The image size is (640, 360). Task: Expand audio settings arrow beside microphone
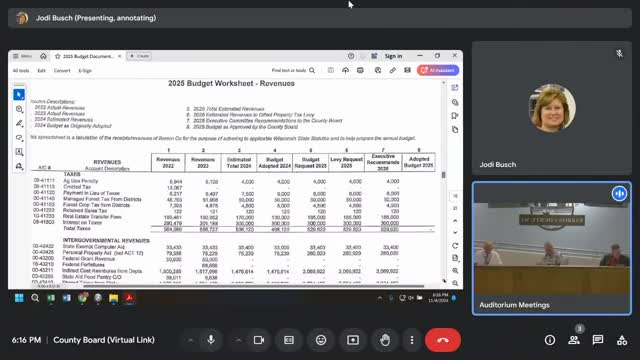(x=190, y=340)
